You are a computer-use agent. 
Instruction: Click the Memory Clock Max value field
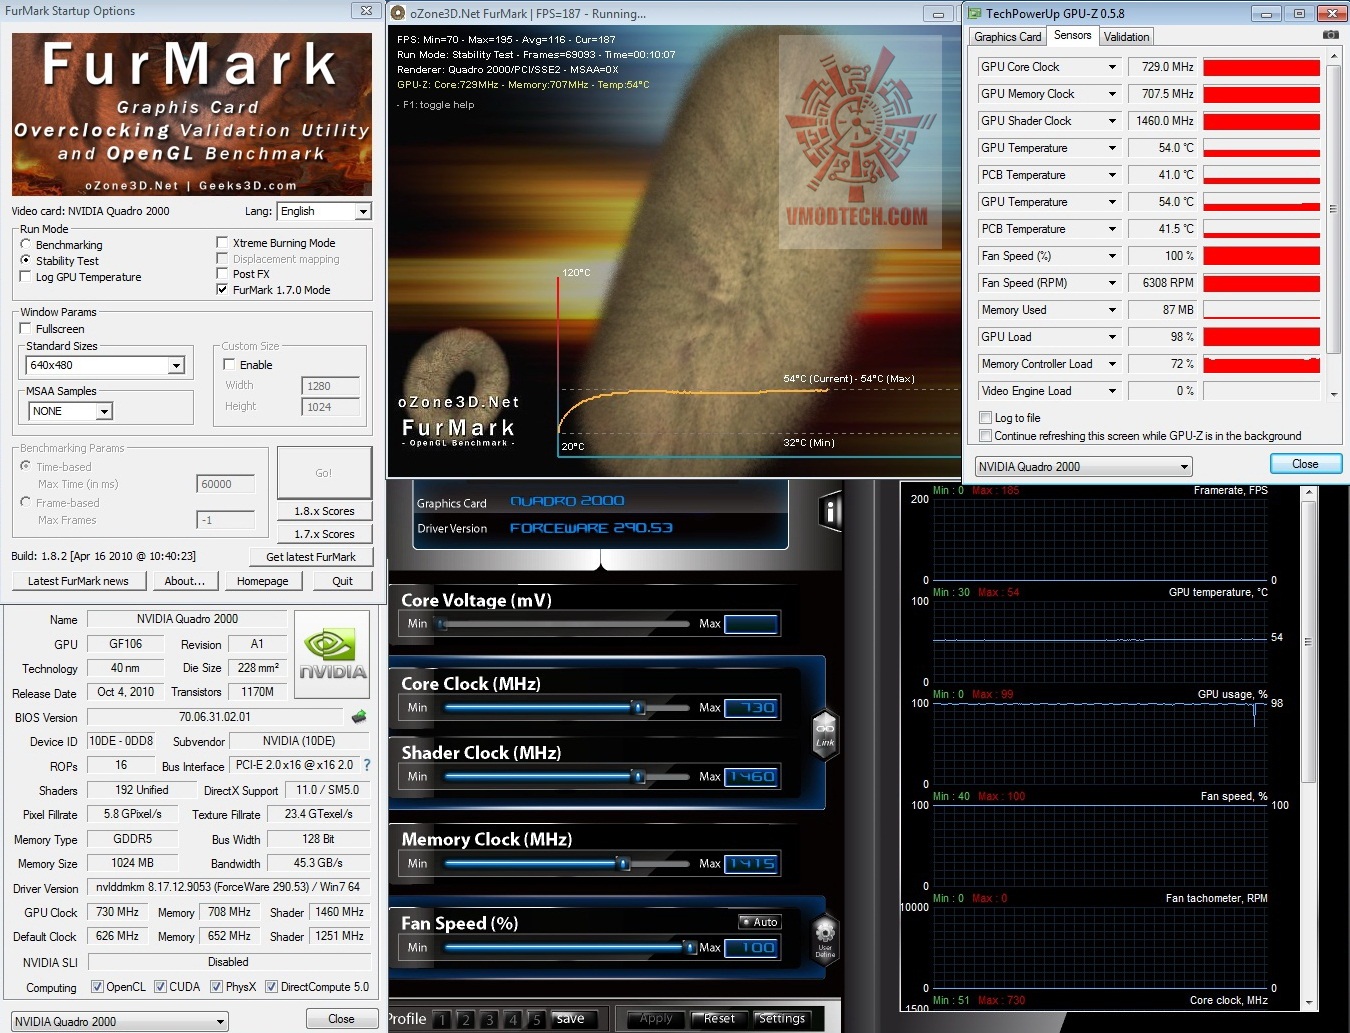751,864
